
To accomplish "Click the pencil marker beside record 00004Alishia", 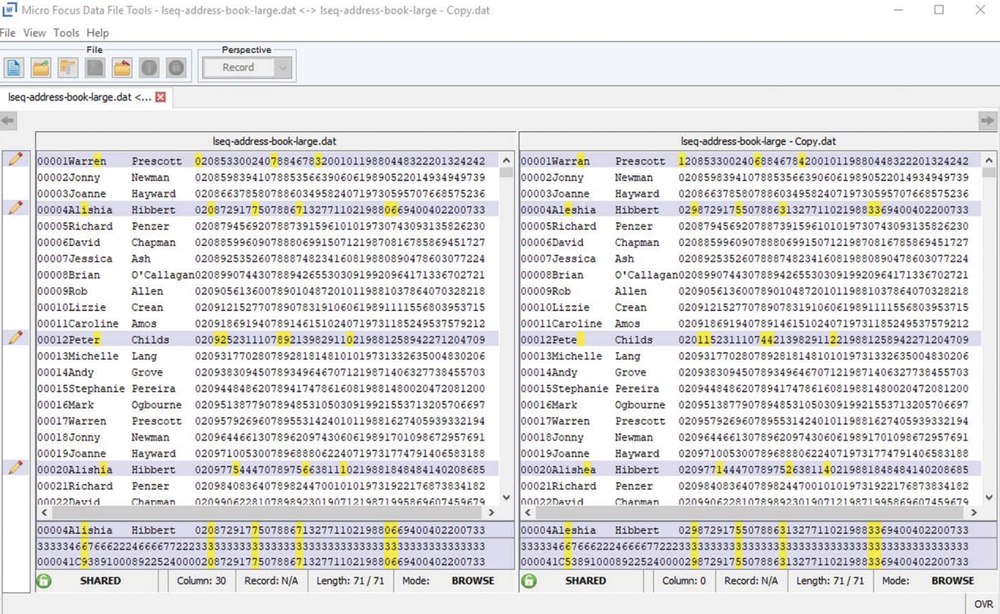I will point(16,208).
